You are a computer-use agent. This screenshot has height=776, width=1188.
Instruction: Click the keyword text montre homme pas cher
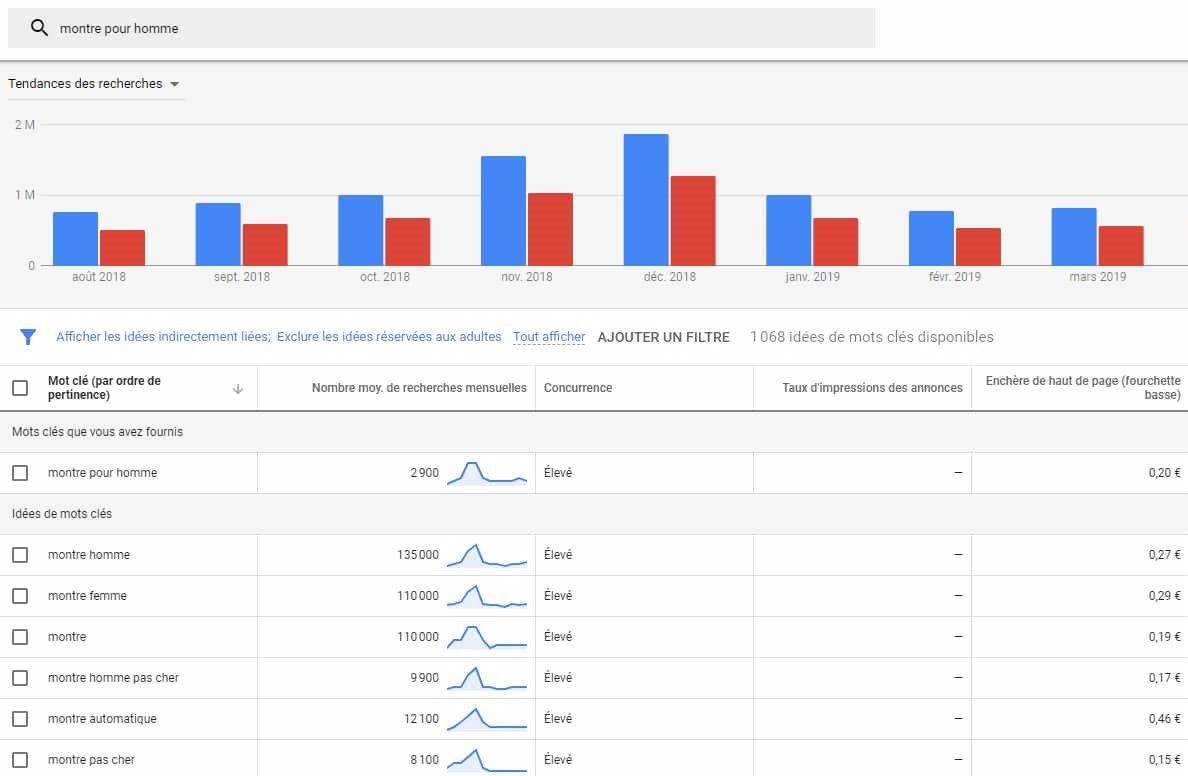coord(114,677)
